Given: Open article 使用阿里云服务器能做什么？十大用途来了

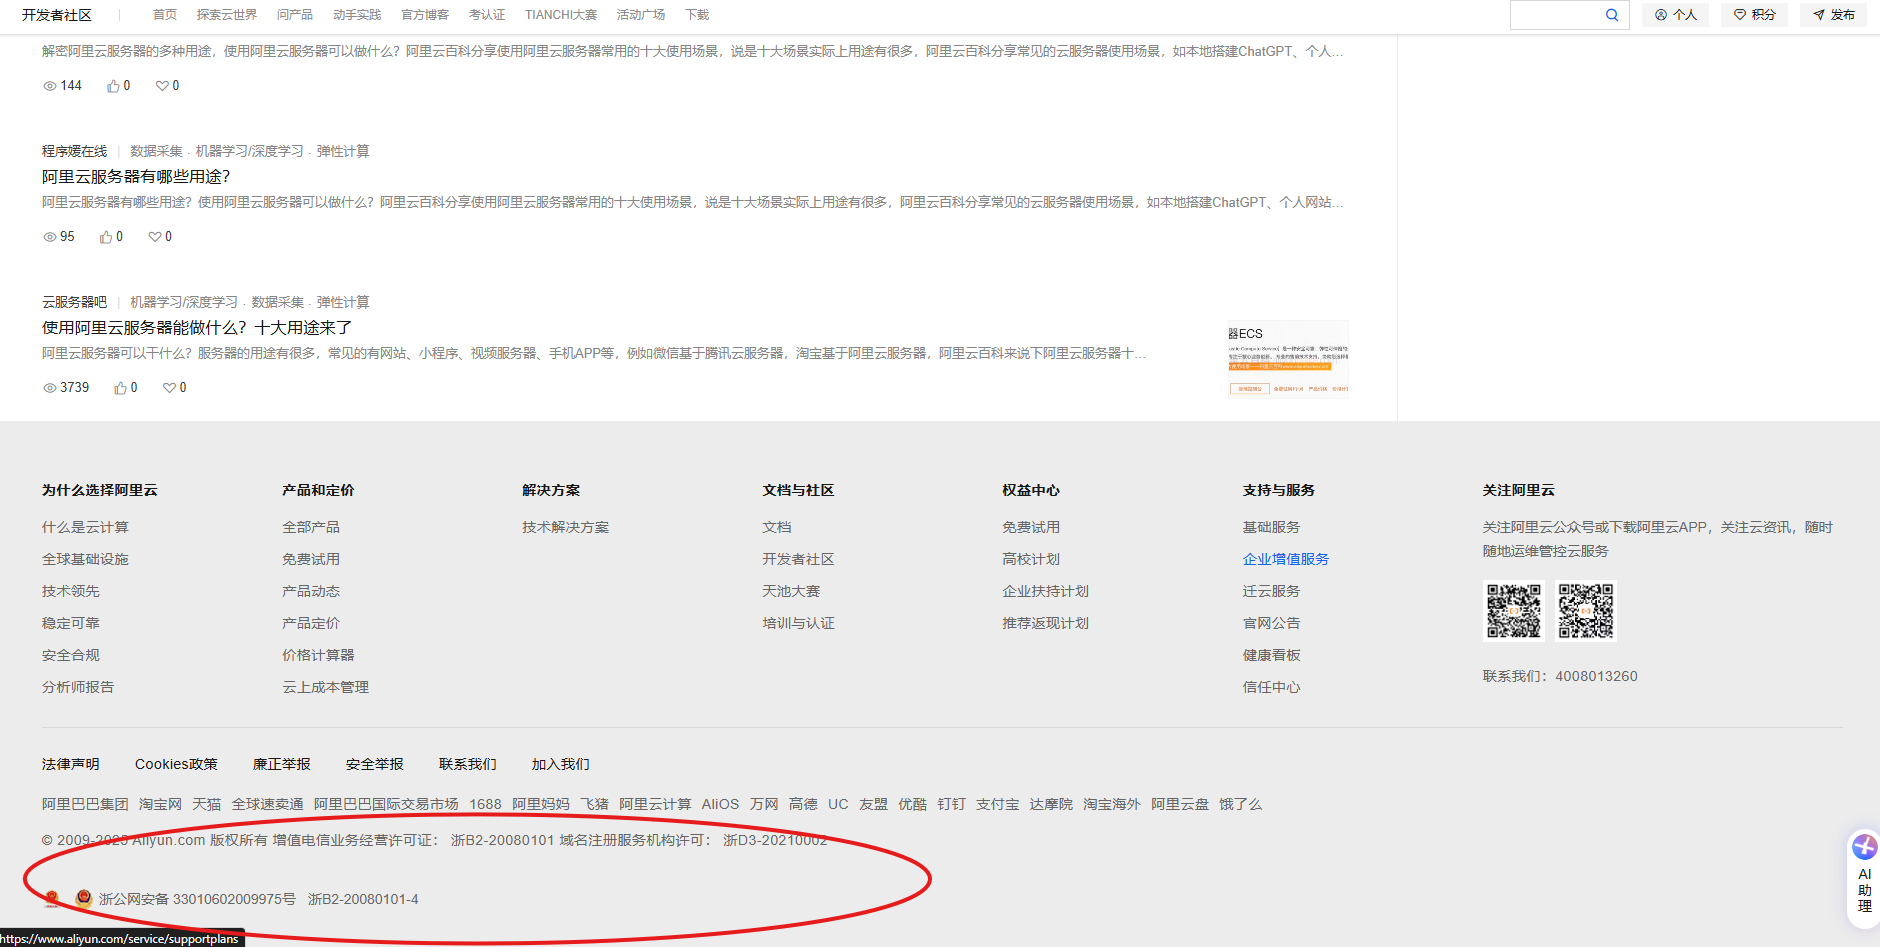Looking at the screenshot, I should tap(197, 328).
